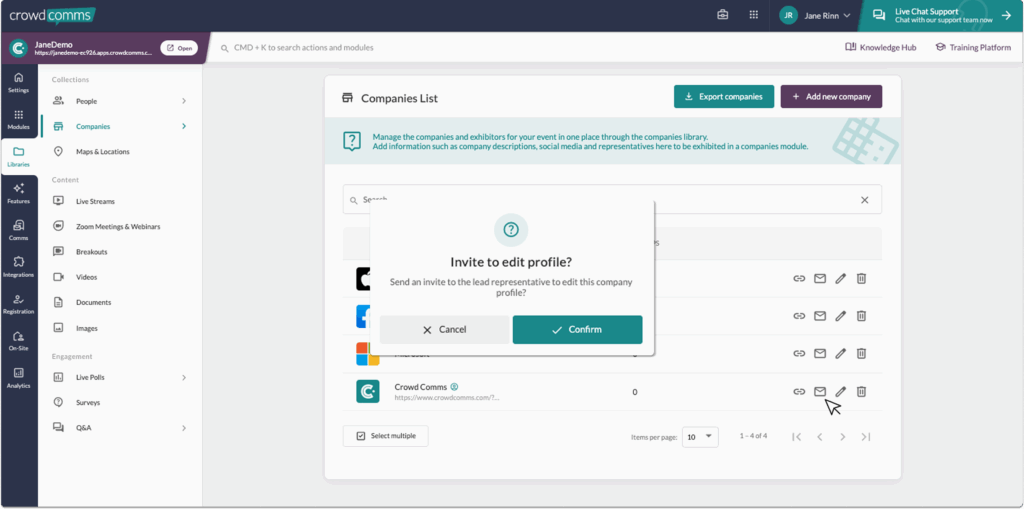This screenshot has width=1024, height=509.
Task: Click the edit pencil icon for Crowd Comms
Action: [x=840, y=392]
